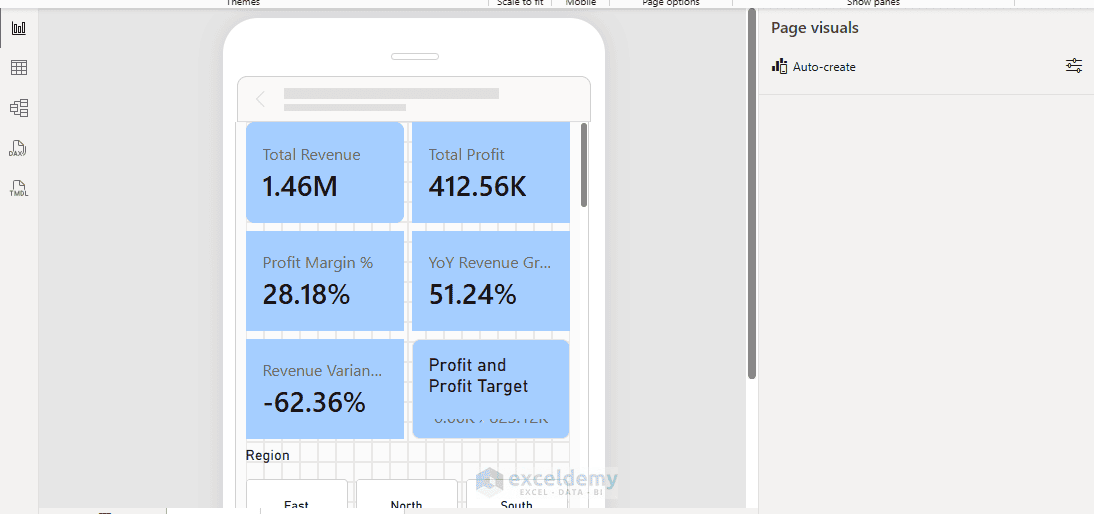Select the Profit and Profit Target card
The width and height of the screenshot is (1094, 514).
tap(490, 389)
